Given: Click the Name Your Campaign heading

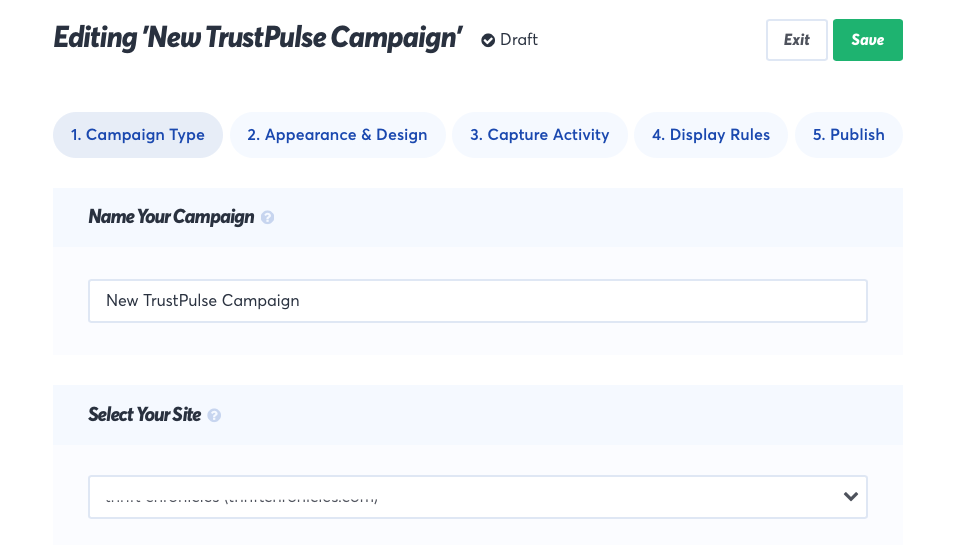Looking at the screenshot, I should (171, 217).
